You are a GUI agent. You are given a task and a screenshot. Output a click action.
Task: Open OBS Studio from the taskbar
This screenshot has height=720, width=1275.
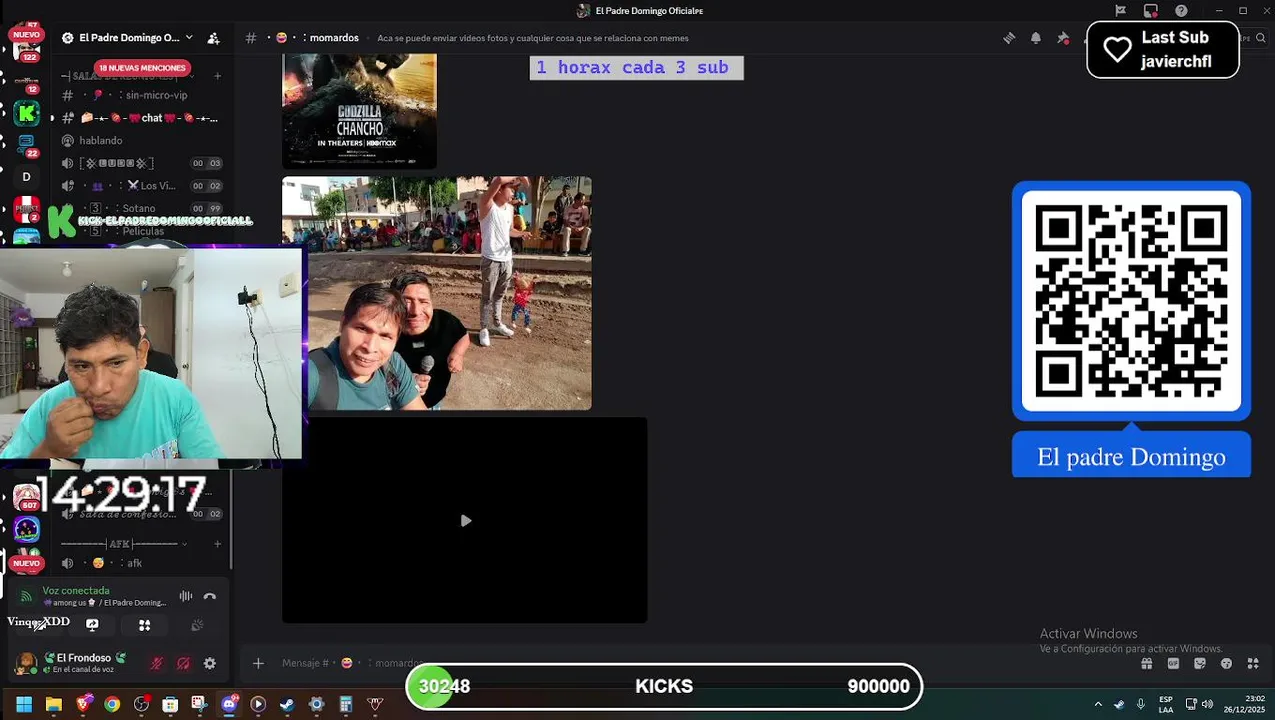click(141, 704)
